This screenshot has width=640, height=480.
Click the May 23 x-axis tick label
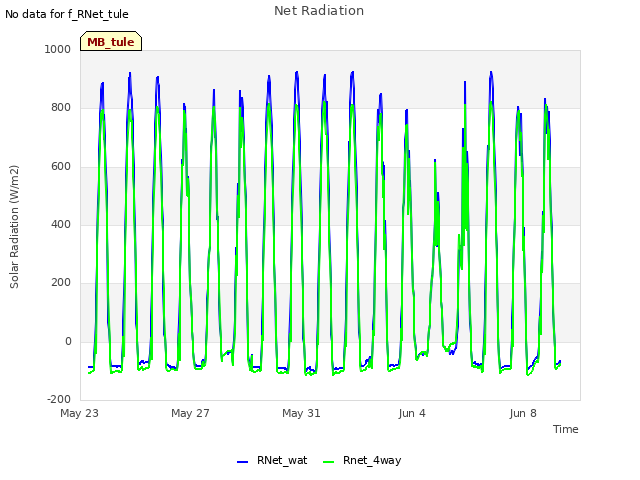(x=80, y=413)
